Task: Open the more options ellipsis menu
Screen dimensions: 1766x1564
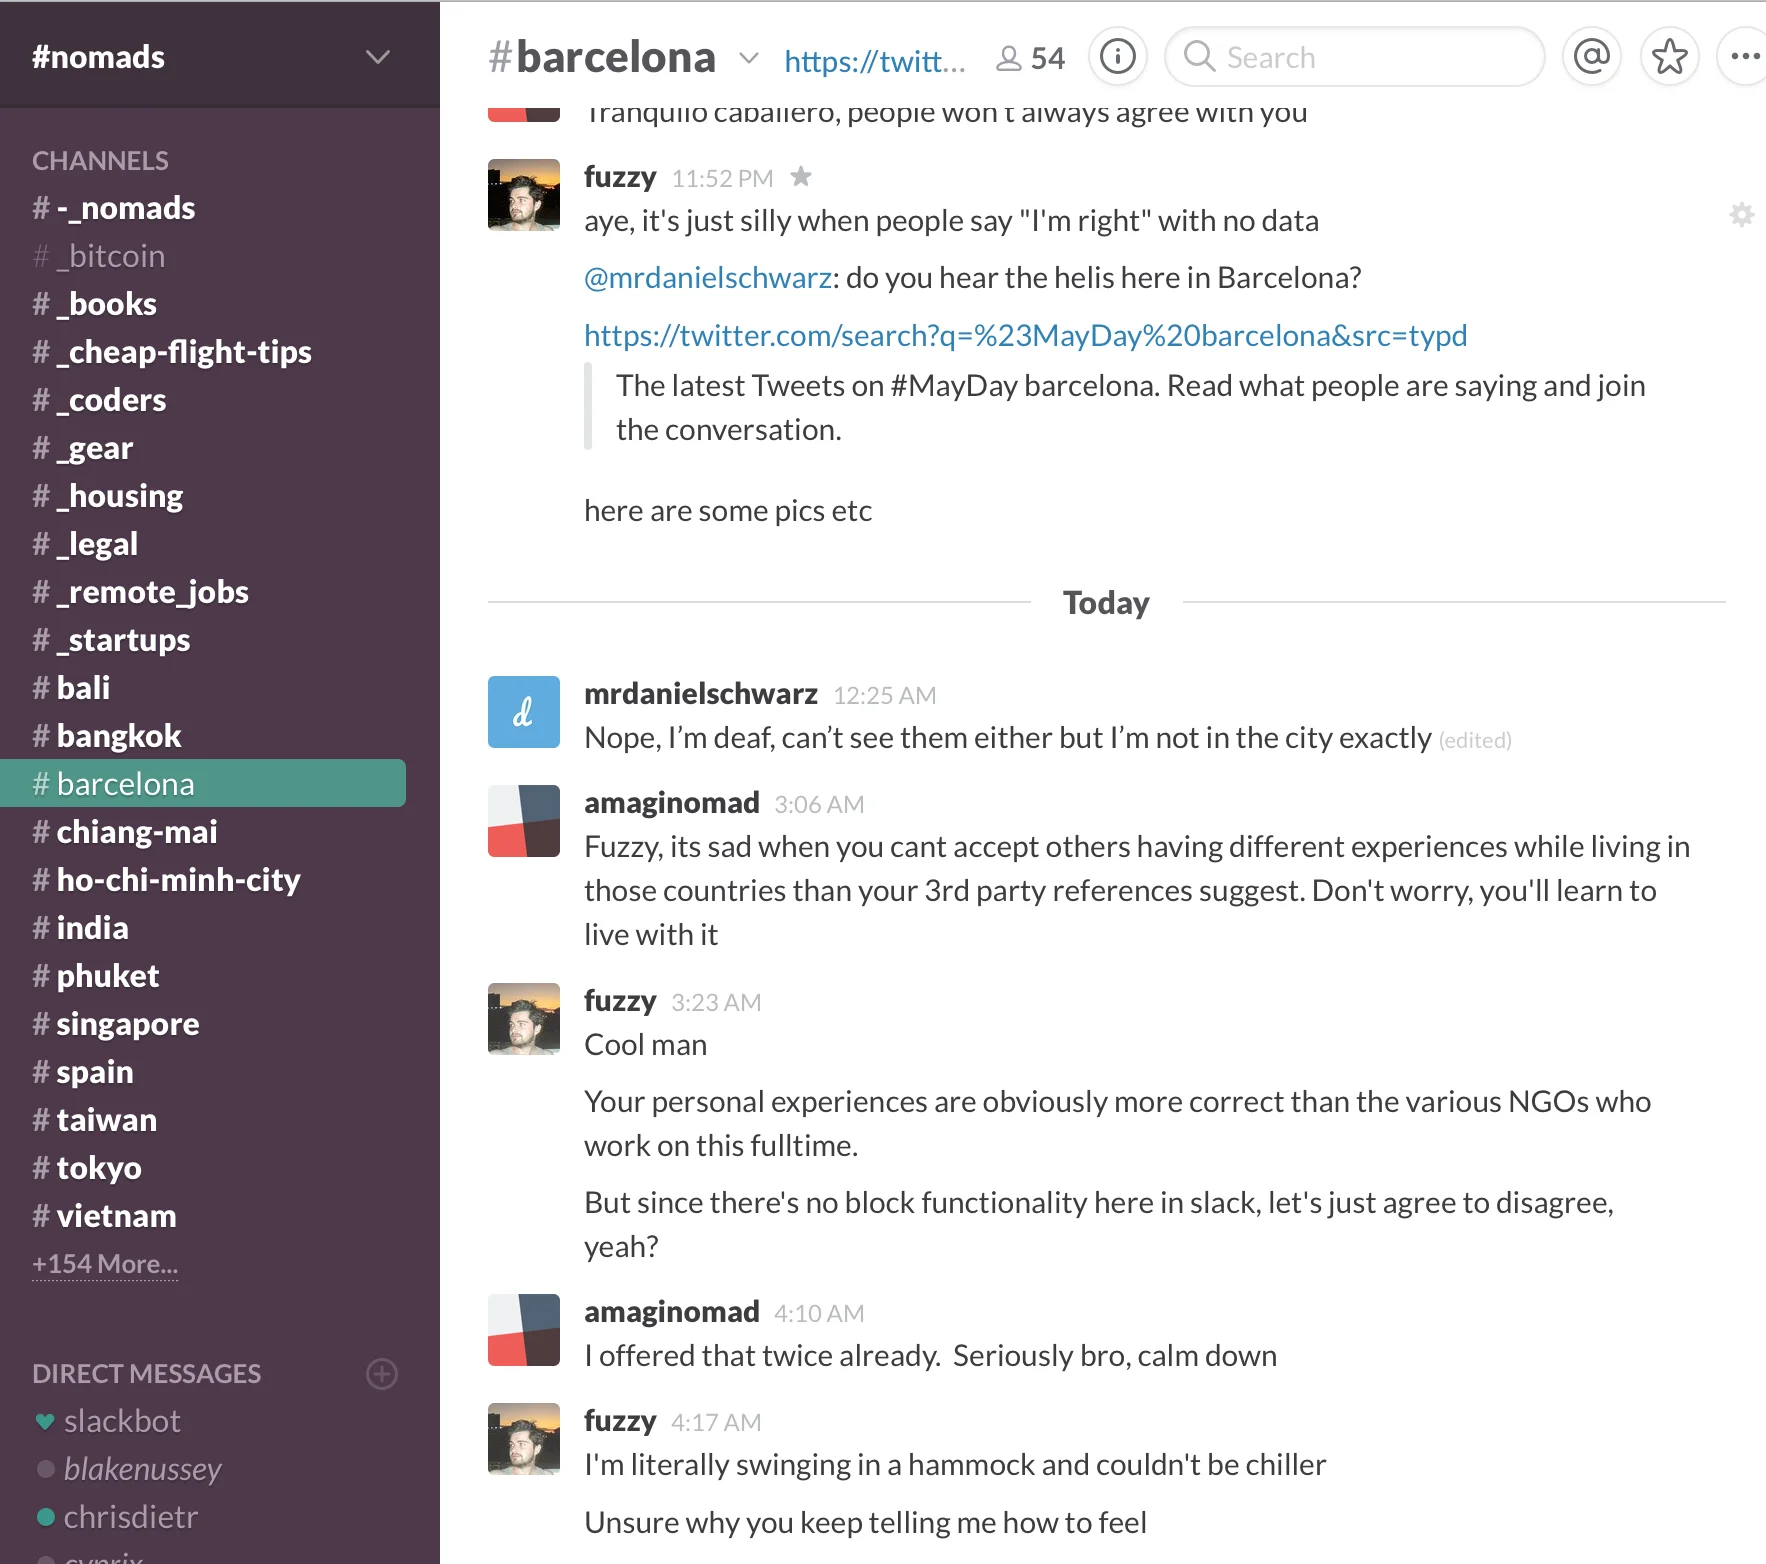Action: click(1745, 57)
